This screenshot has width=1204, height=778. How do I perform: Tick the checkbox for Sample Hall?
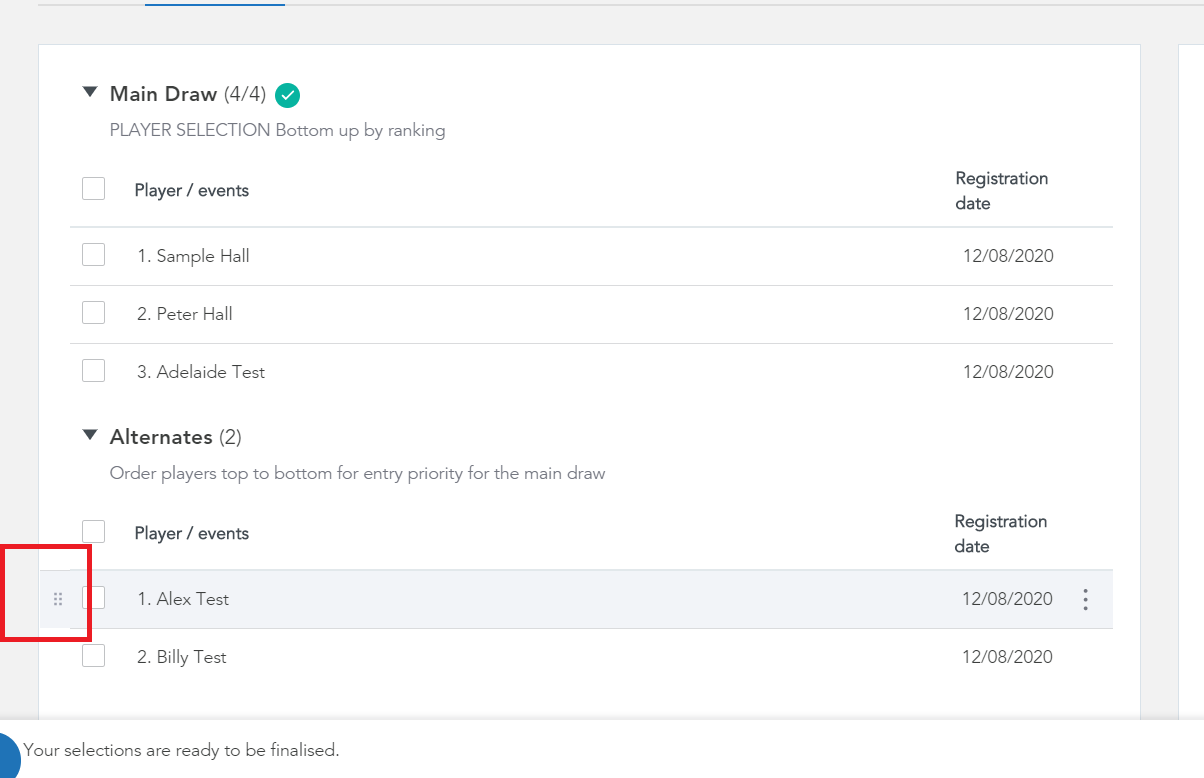93,254
